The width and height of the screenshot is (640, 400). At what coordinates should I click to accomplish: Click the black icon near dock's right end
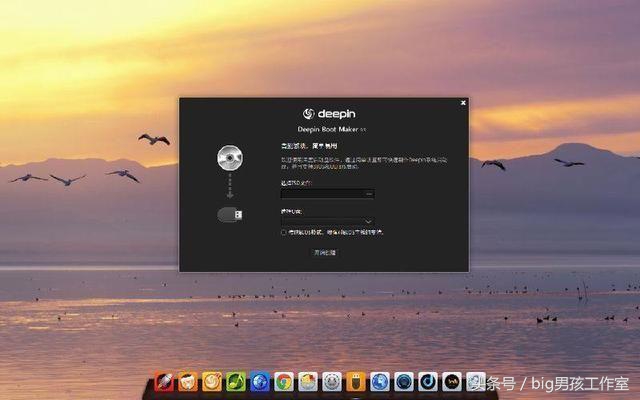[x=452, y=381]
